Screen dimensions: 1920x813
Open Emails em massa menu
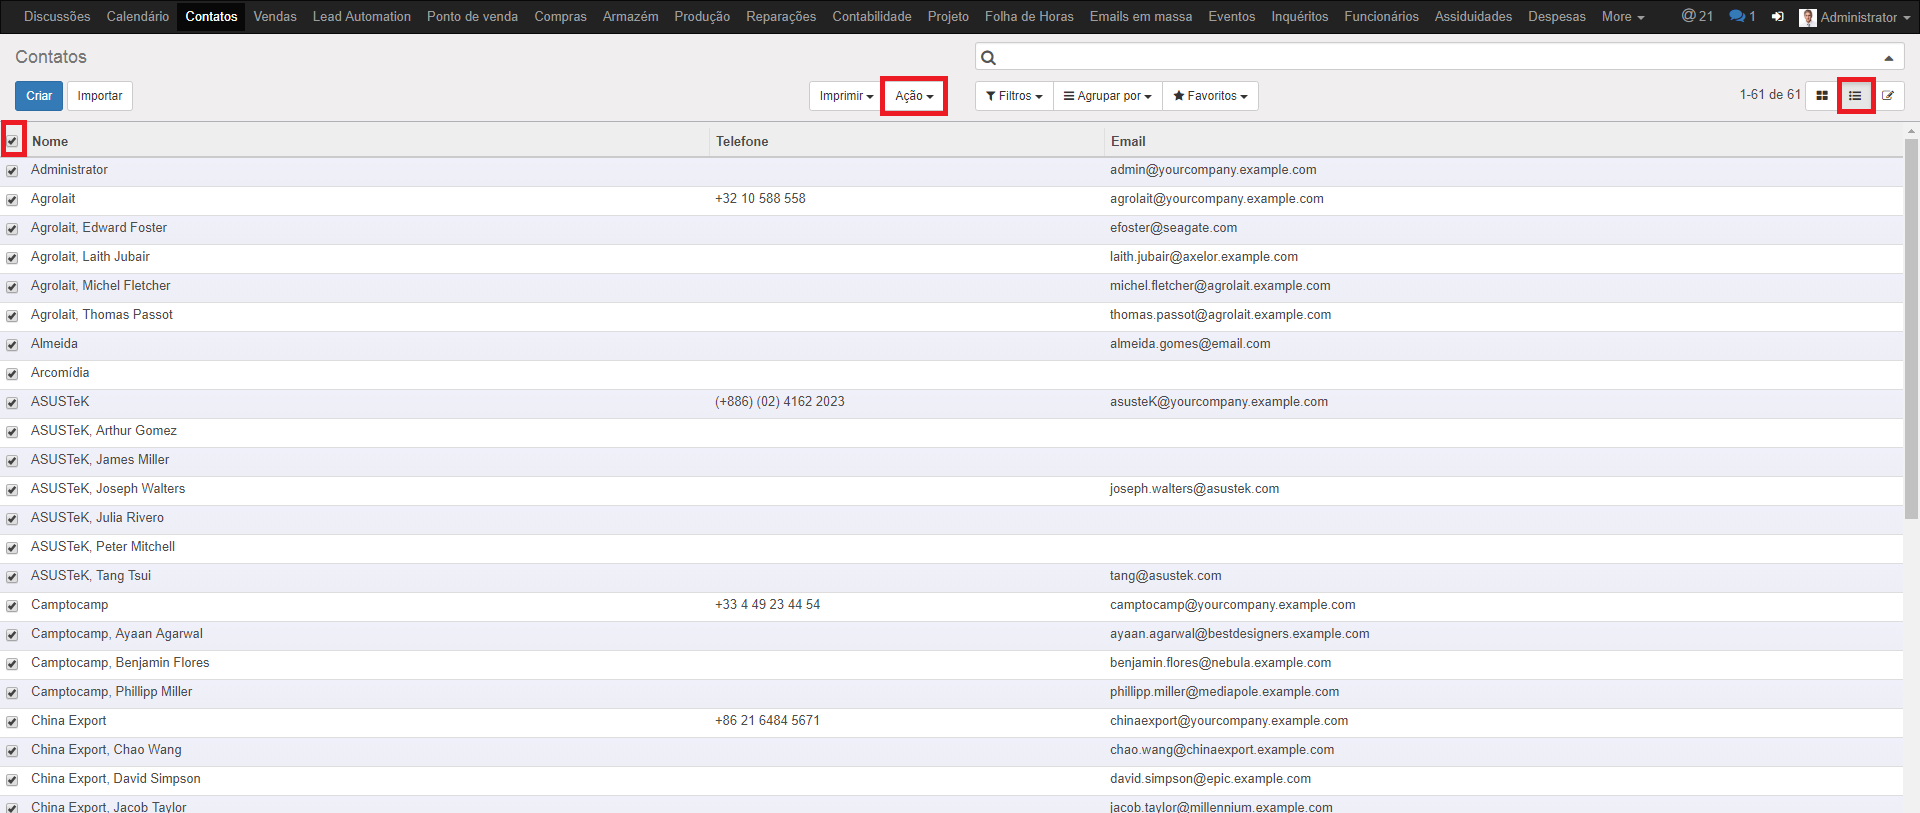(x=1141, y=17)
